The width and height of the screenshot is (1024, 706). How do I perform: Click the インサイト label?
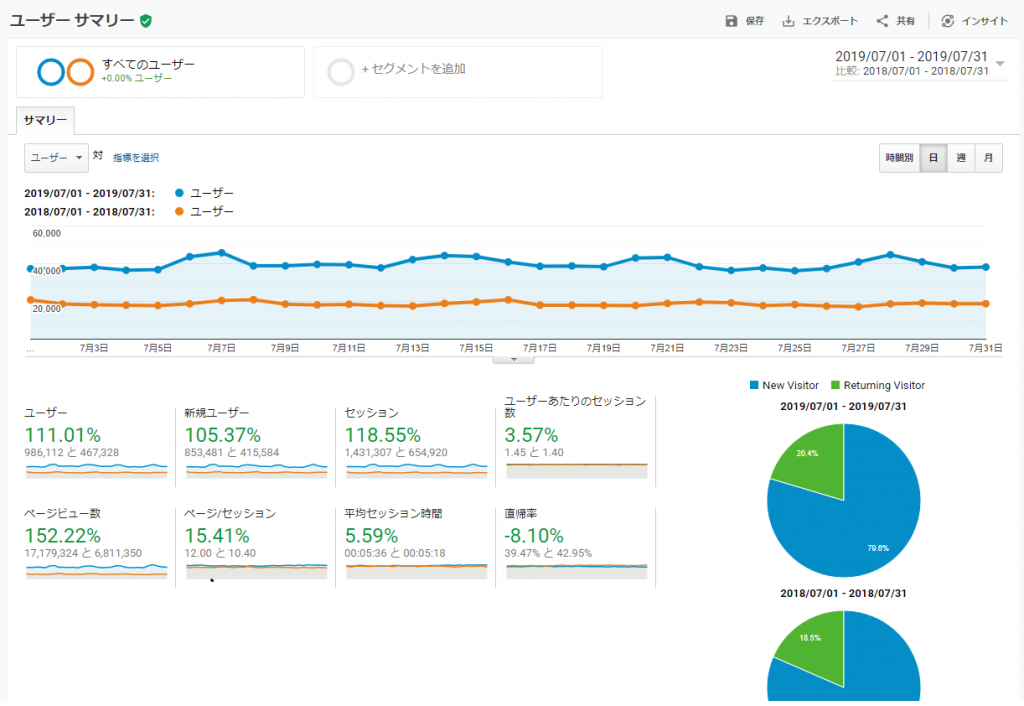[x=984, y=22]
